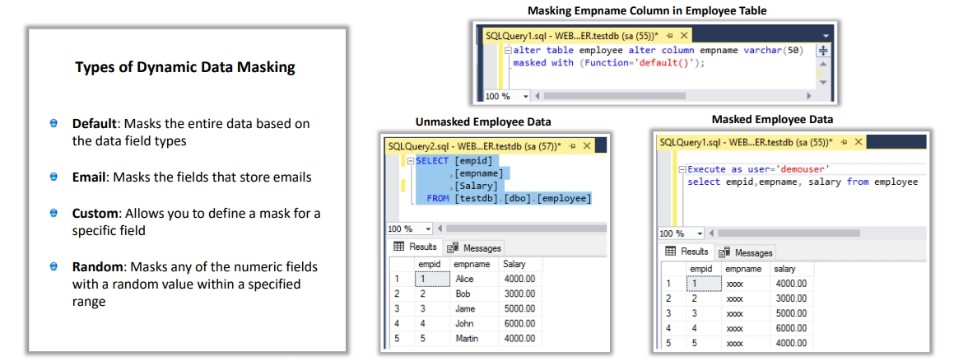Viewport: 971px width, 362px height.
Task: Click the Salary column header in the Unmasked results
Action: pos(520,264)
